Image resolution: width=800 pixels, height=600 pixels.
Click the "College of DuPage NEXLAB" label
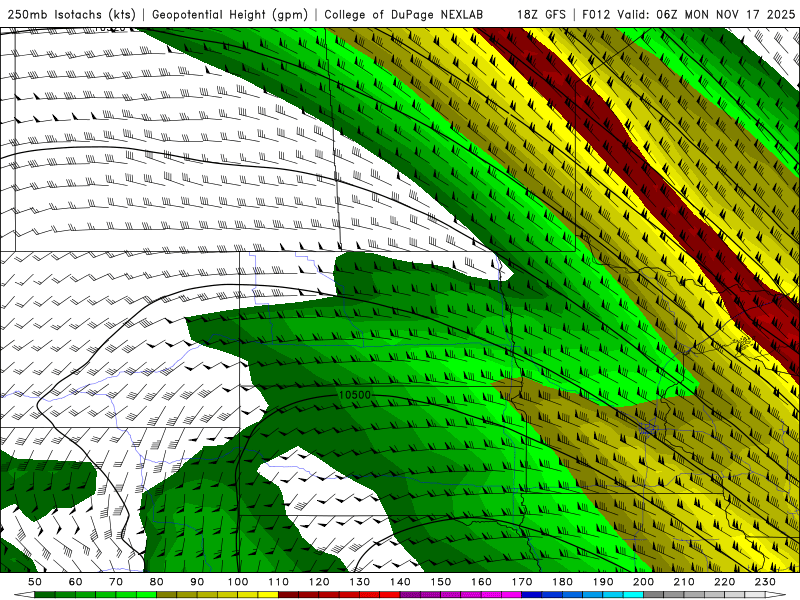tap(403, 14)
